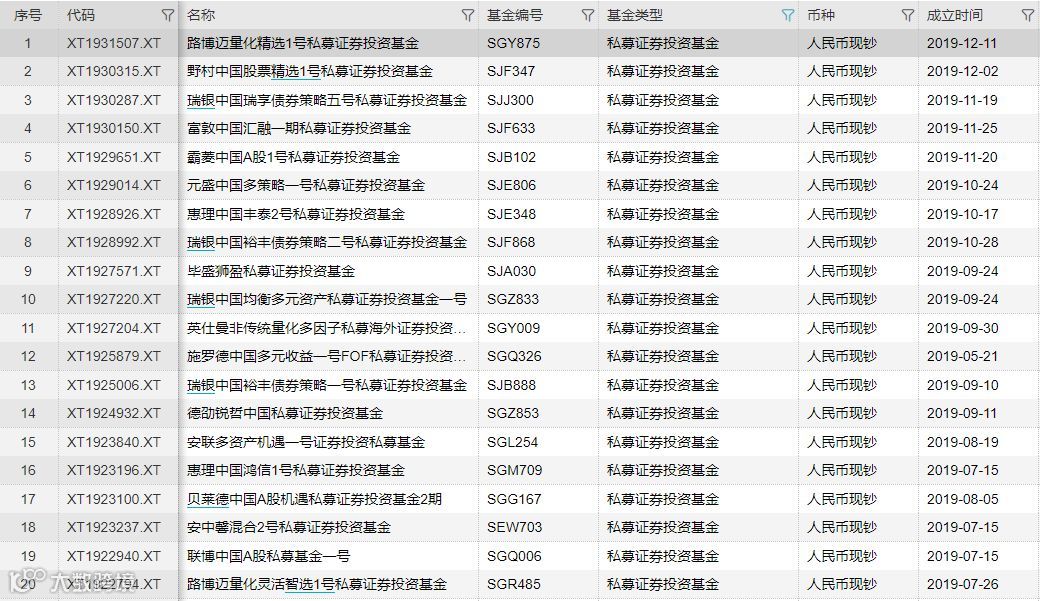Select fund 安中馨混合2号私募证券投资基金

click(x=289, y=527)
